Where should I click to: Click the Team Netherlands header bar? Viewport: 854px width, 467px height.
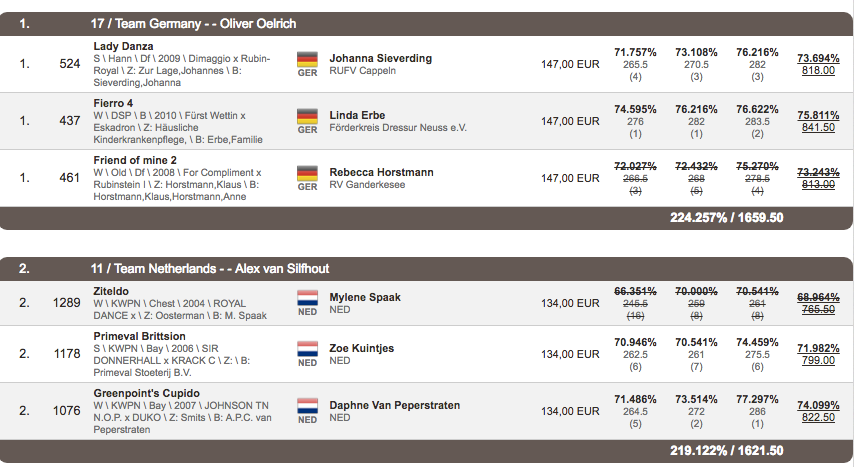[426, 269]
